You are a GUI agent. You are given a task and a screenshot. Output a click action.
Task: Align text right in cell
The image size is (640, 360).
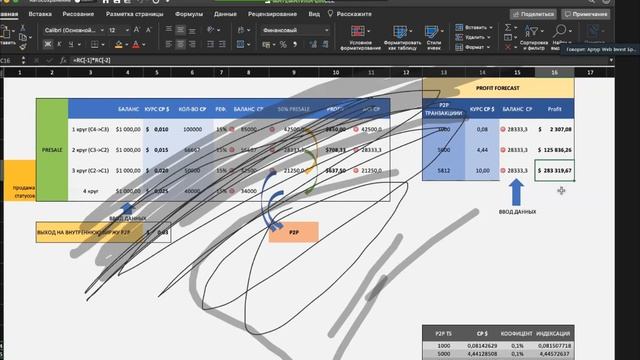192,44
